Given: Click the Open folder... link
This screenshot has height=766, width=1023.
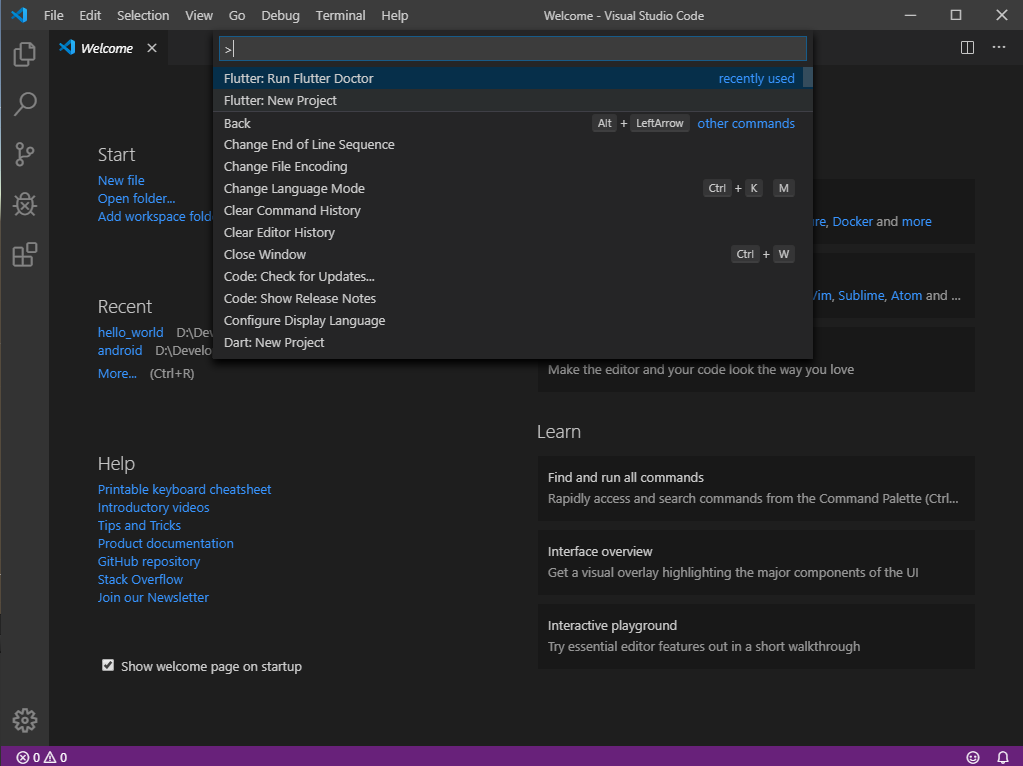Looking at the screenshot, I should point(136,198).
